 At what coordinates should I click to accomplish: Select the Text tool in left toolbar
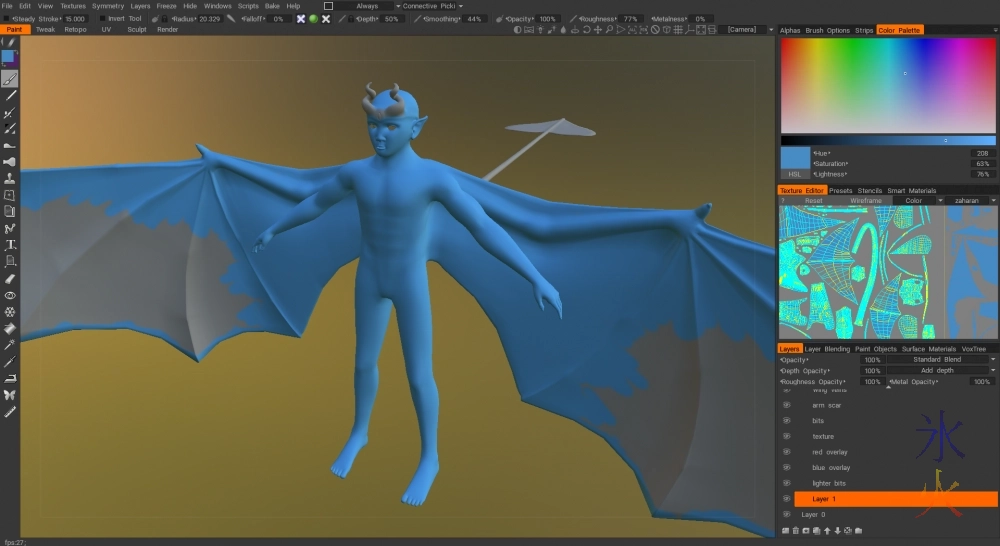coord(10,244)
